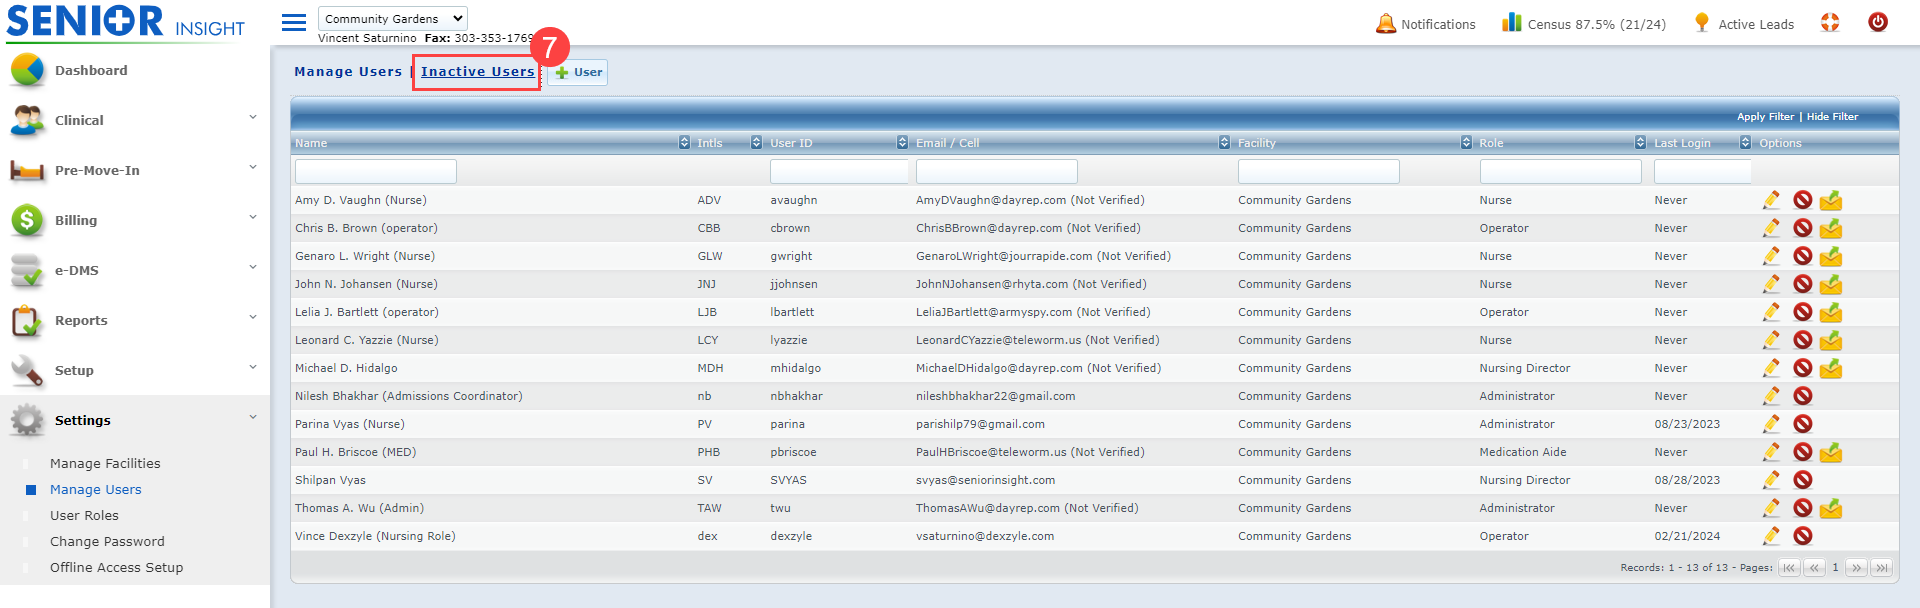The image size is (1920, 608).
Task: Go to last page of records
Action: [x=1882, y=567]
